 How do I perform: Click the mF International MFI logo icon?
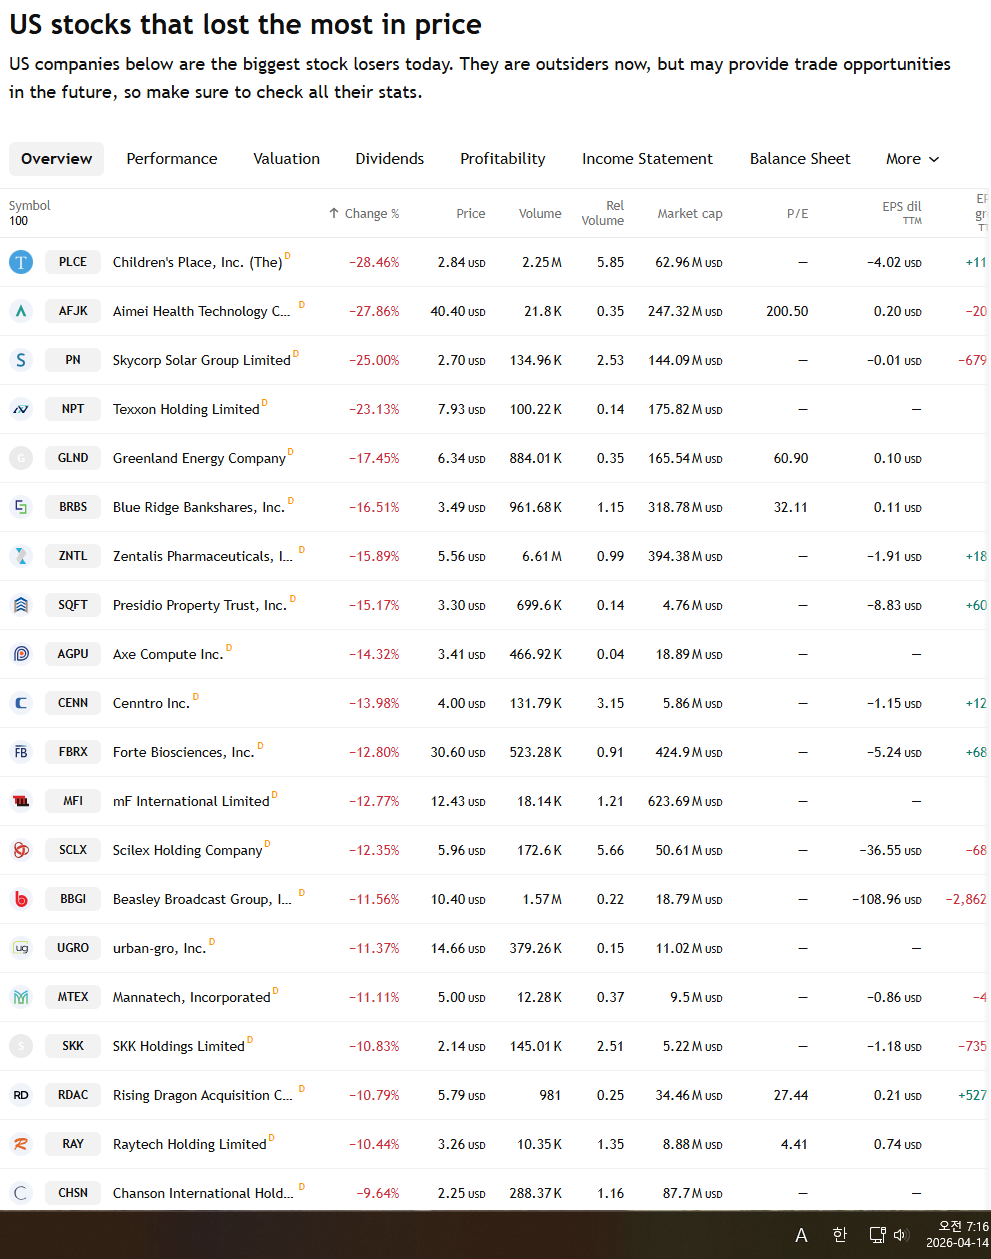pyautogui.click(x=21, y=801)
